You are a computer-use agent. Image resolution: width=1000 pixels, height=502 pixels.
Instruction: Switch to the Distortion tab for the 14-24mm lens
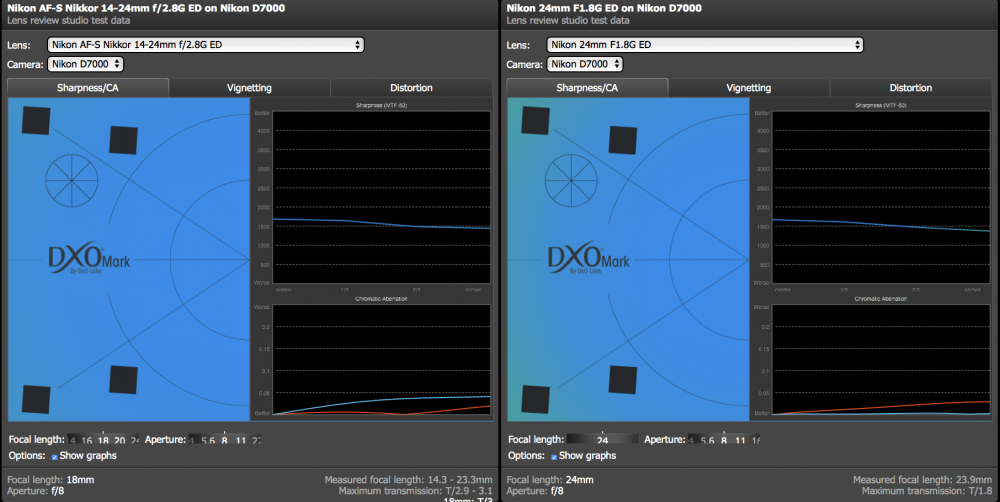point(411,88)
